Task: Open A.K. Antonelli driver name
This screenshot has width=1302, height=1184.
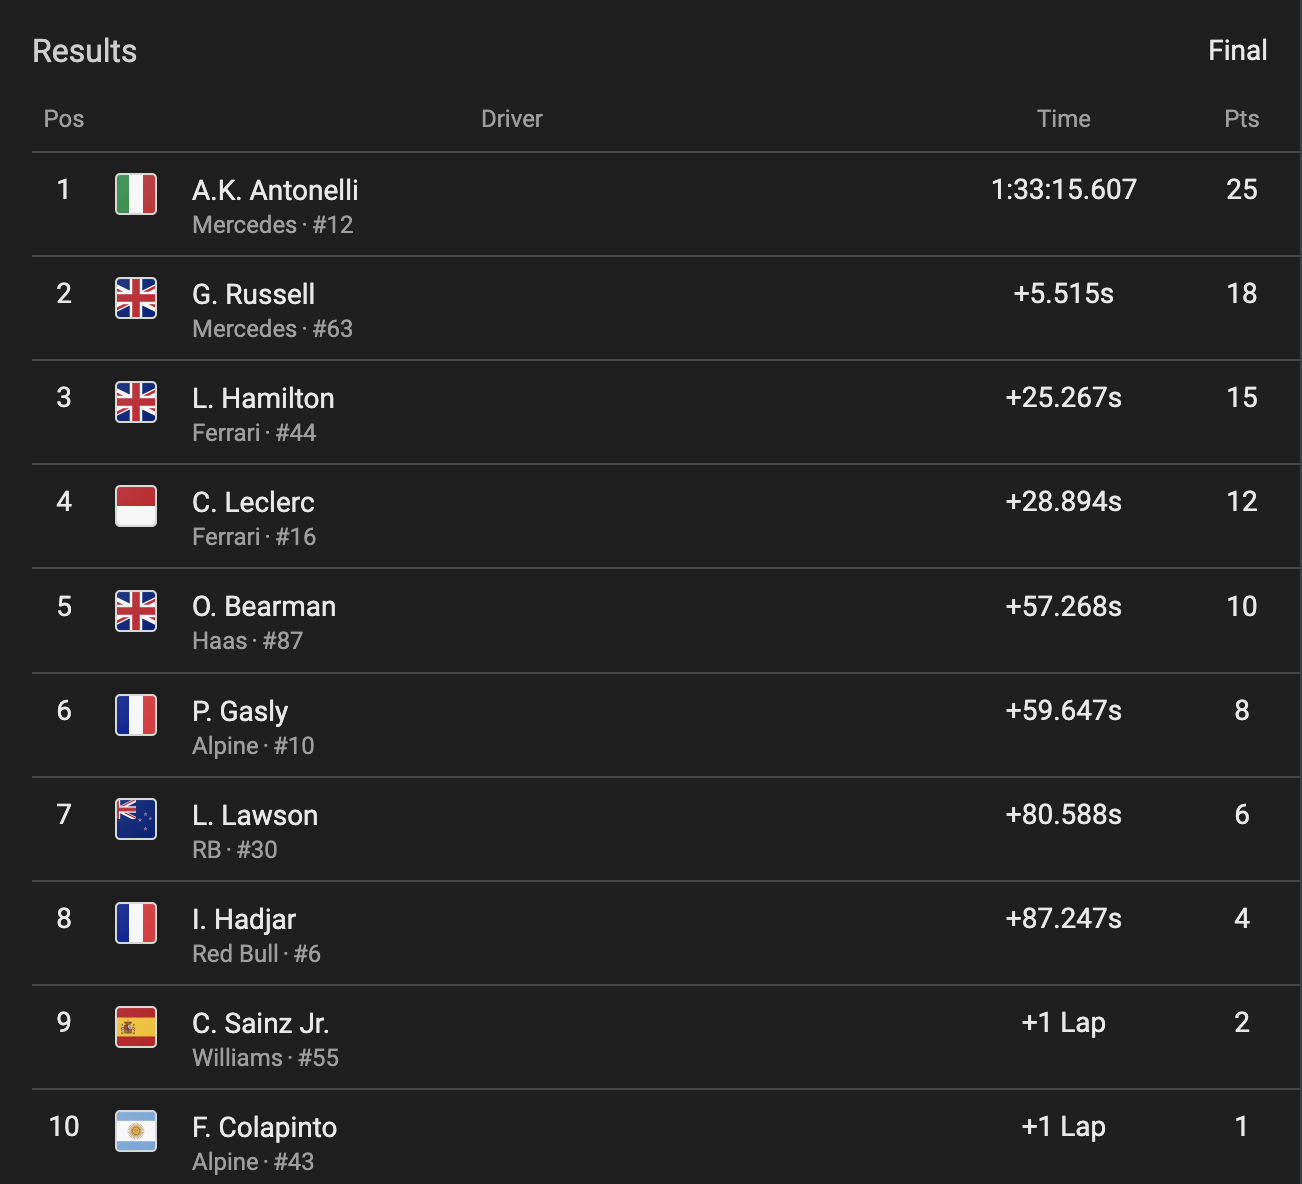Action: click(275, 190)
